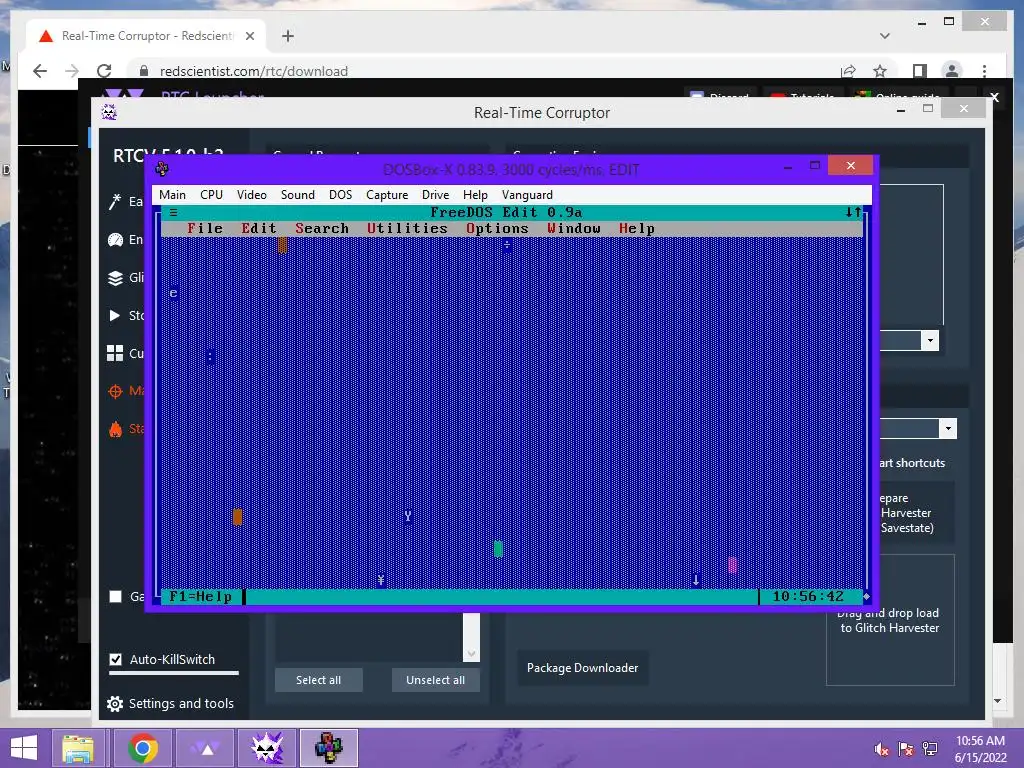The image size is (1024, 768).
Task: Open the DOSBox-X Help menu
Action: pos(475,195)
